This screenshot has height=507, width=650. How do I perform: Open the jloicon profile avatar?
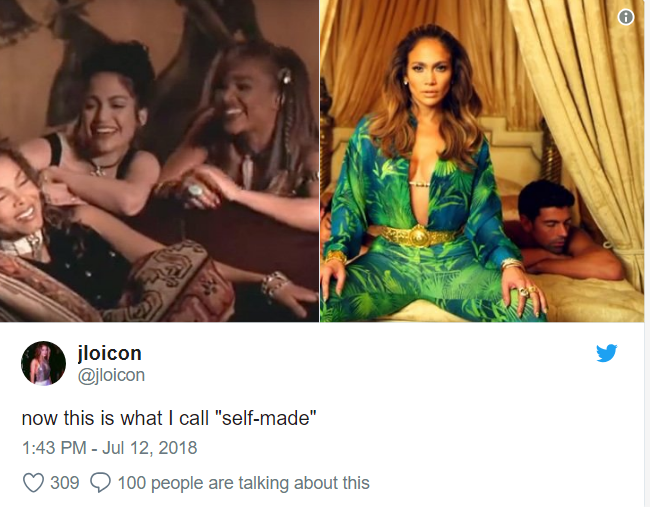point(43,364)
